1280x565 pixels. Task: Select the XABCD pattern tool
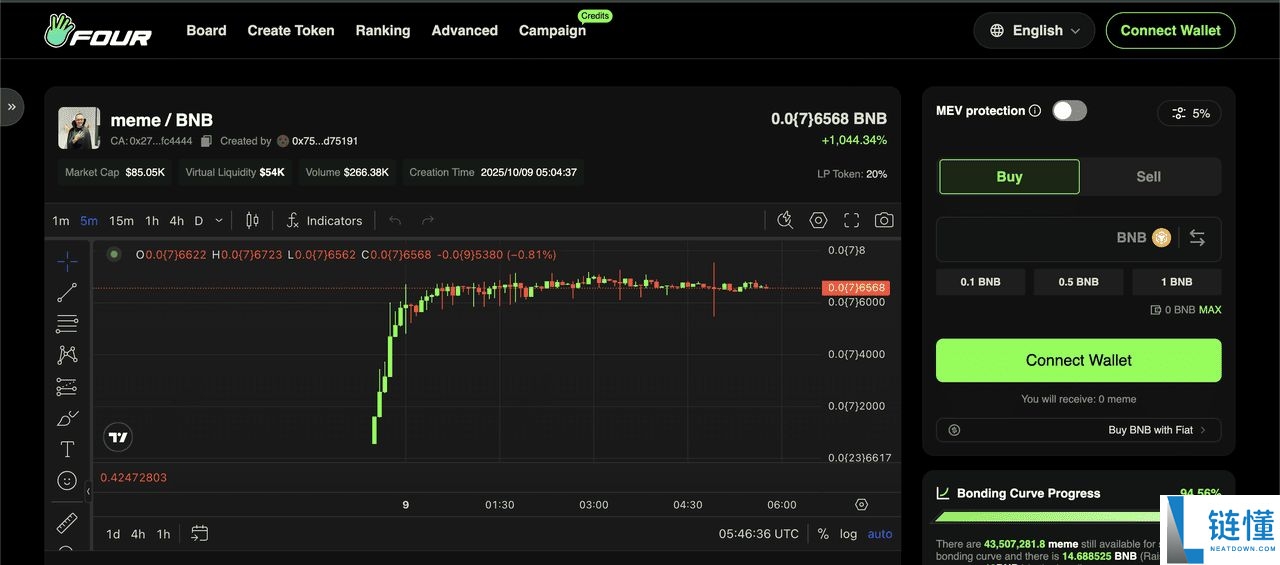point(67,355)
